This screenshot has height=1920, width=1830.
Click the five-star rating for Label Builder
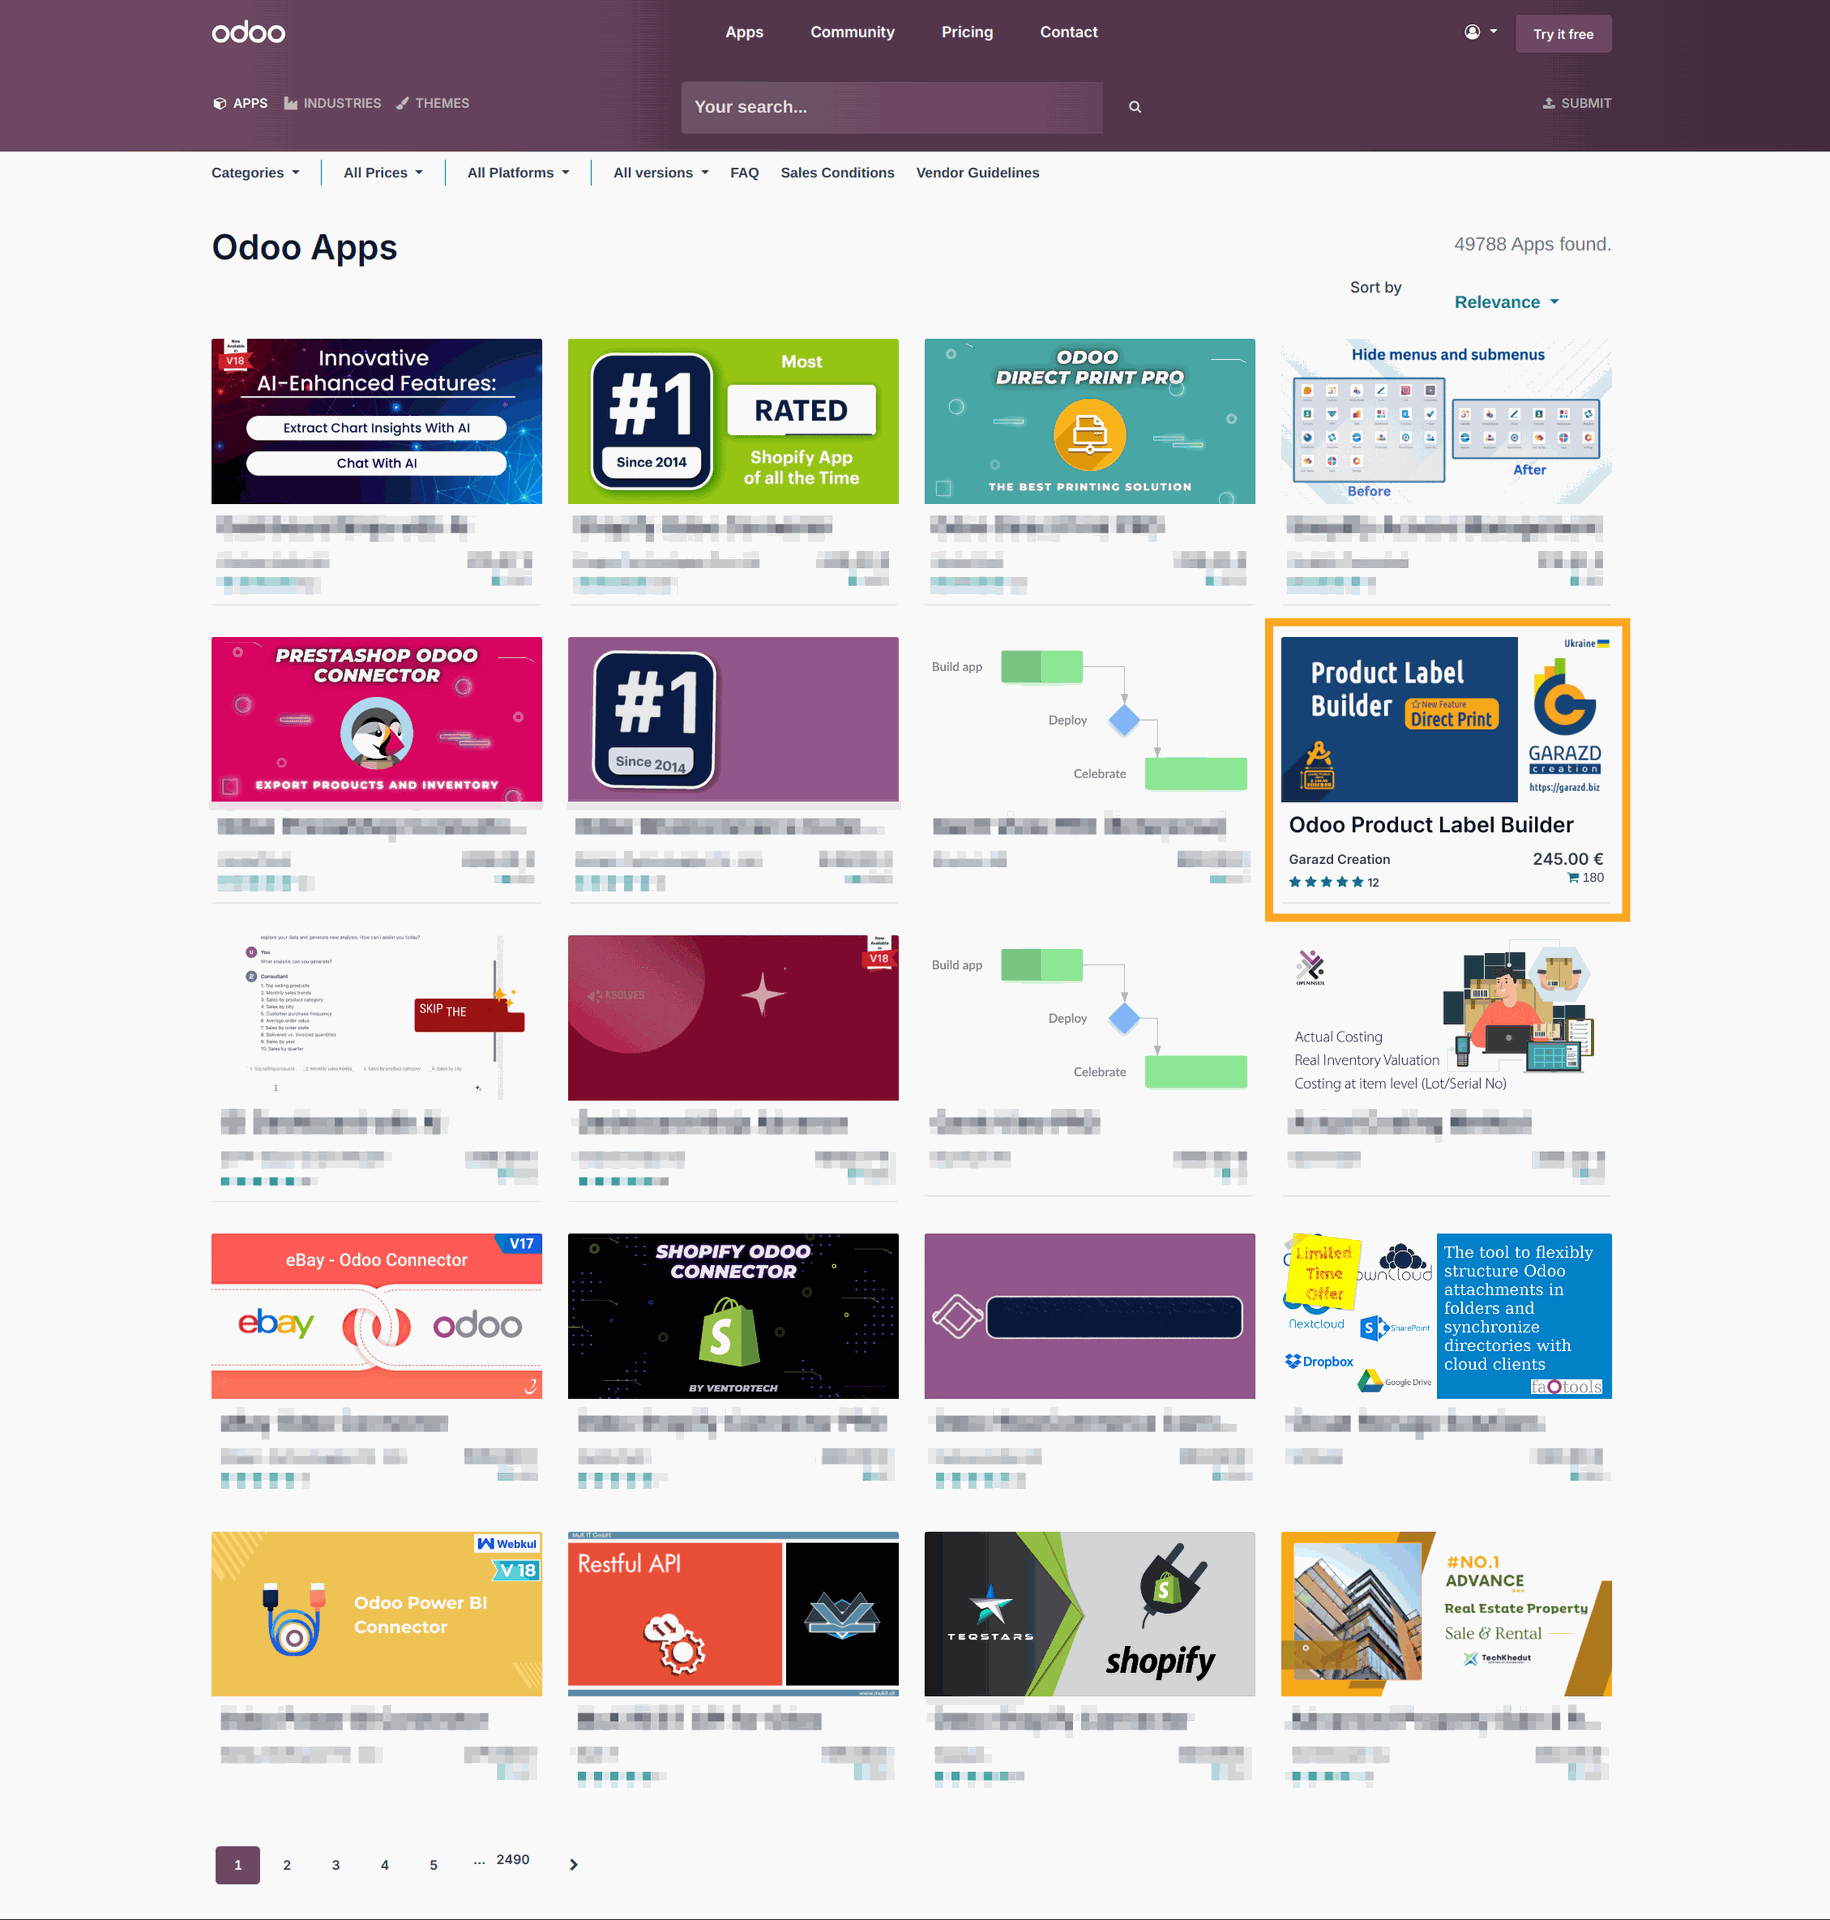coord(1326,882)
